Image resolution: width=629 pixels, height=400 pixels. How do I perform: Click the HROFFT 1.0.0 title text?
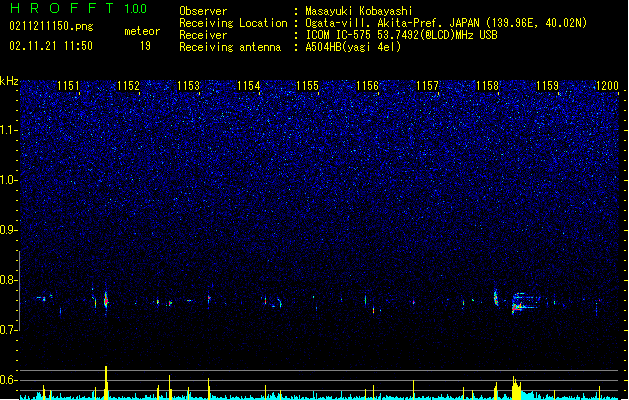pos(79,8)
